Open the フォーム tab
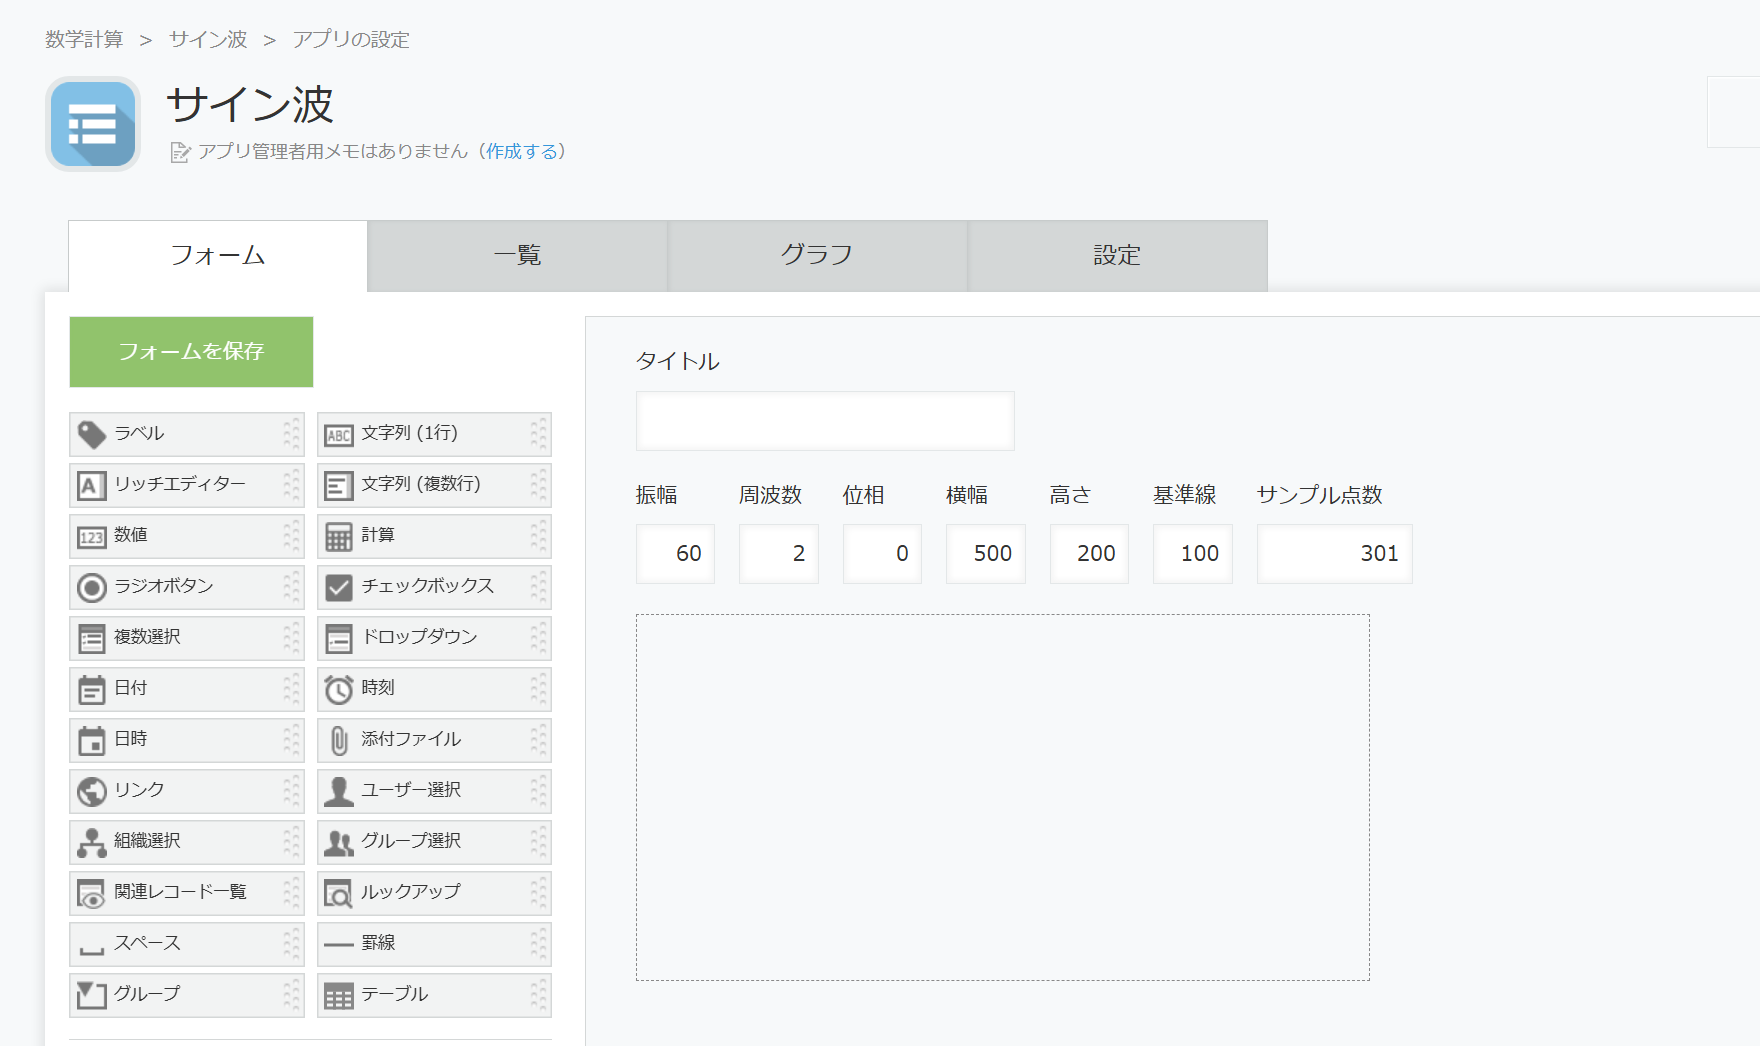 218,256
